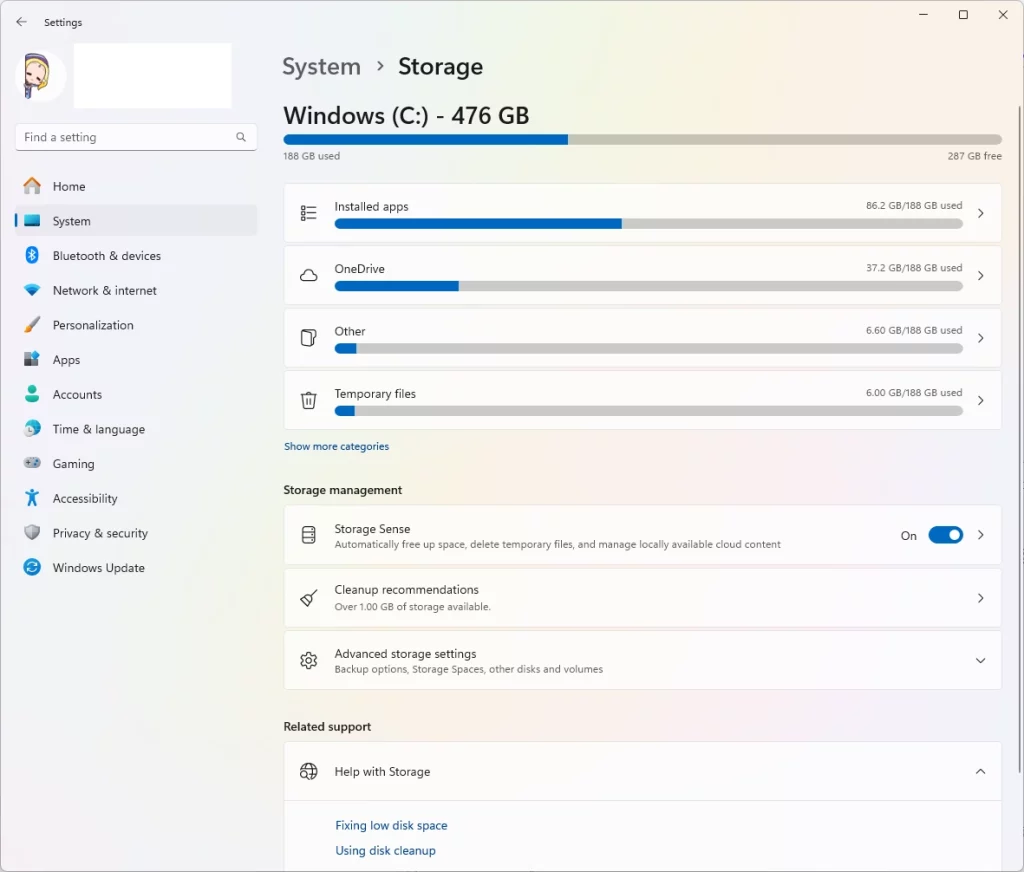Maximize the Settings window
The image size is (1024, 872).
pos(963,15)
